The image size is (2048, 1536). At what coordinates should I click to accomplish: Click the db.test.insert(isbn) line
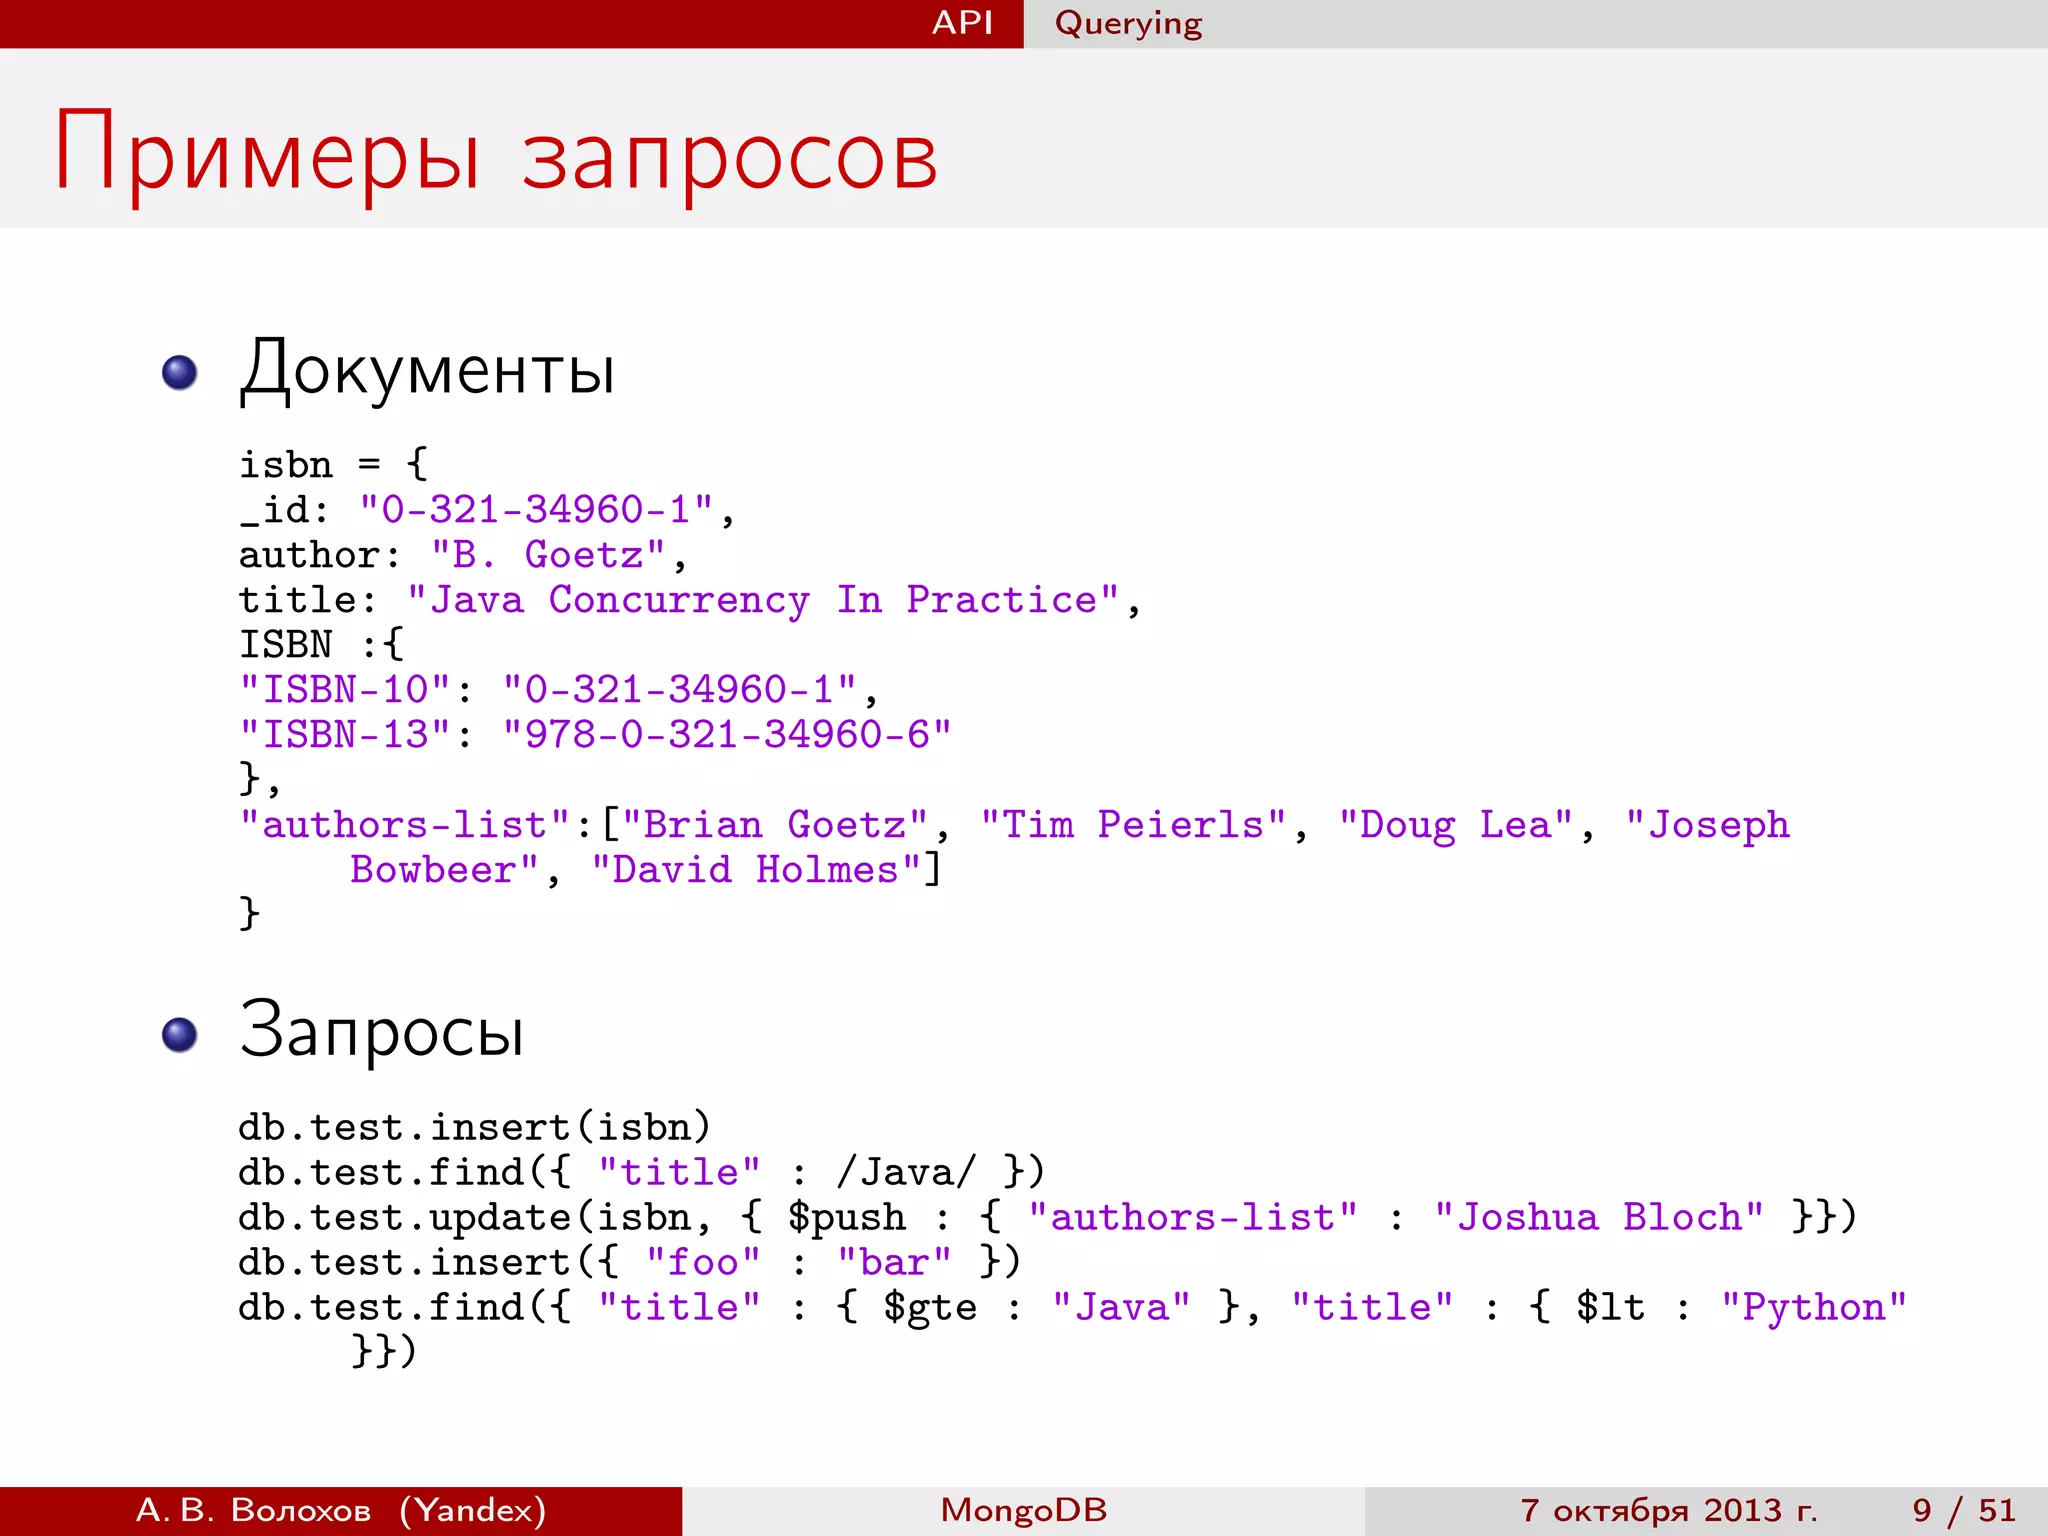[475, 1127]
